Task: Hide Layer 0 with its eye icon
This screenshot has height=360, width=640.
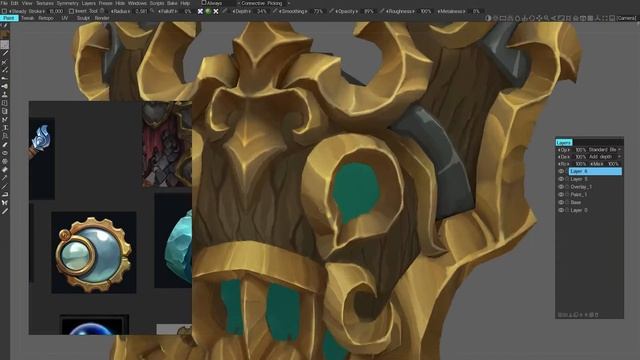Action: coord(561,210)
